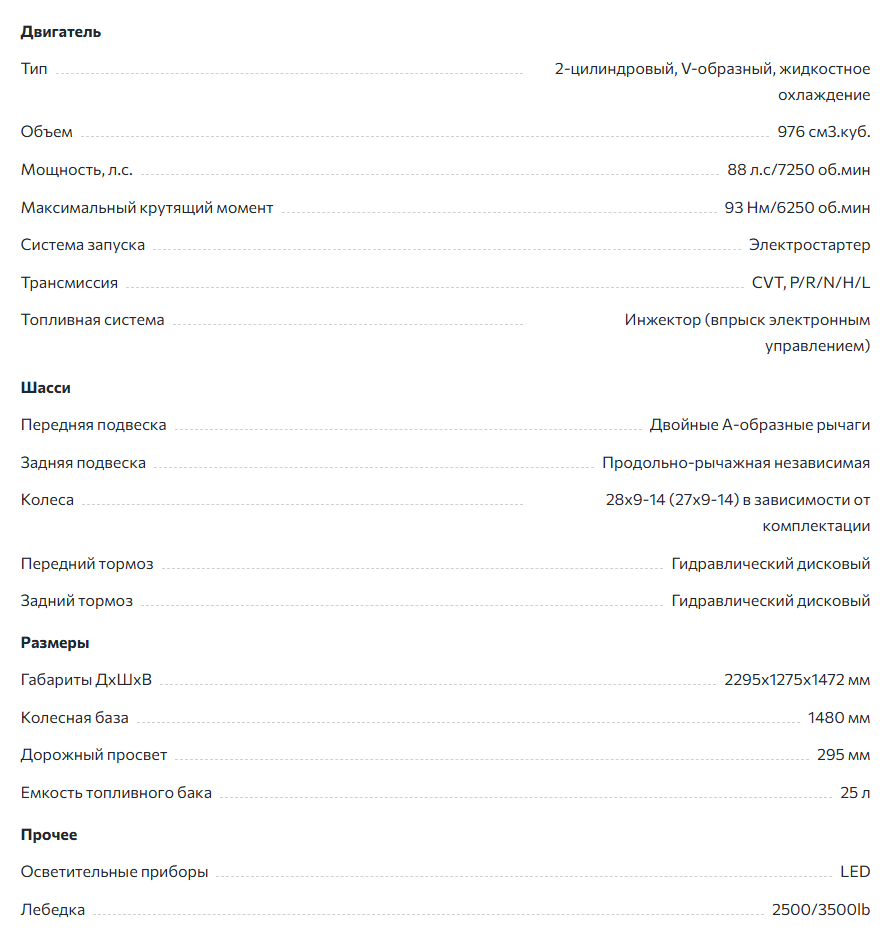Select the Максимальный крутящий момент label
The image size is (891, 935).
coord(147,208)
